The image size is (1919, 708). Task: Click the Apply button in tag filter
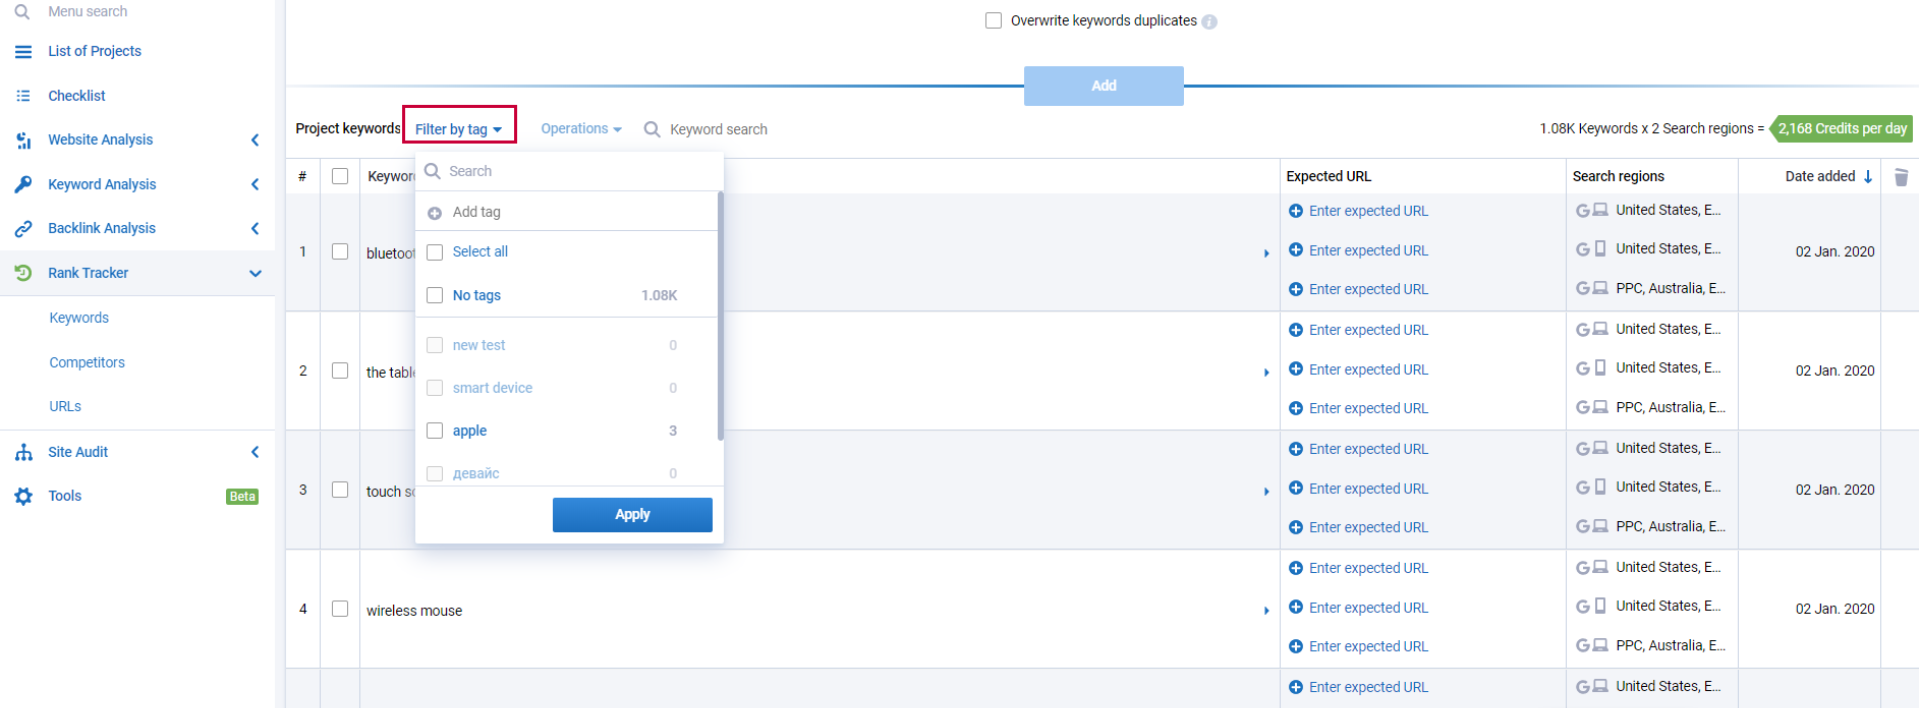632,515
